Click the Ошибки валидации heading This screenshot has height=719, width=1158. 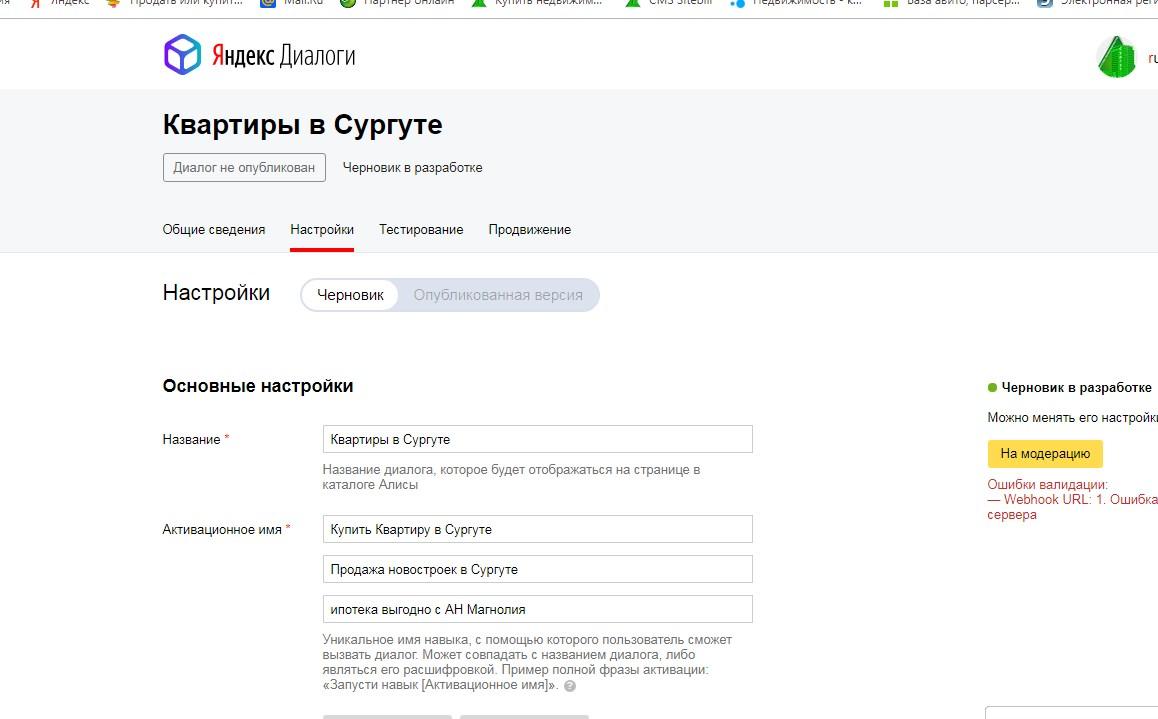[x=1047, y=485]
